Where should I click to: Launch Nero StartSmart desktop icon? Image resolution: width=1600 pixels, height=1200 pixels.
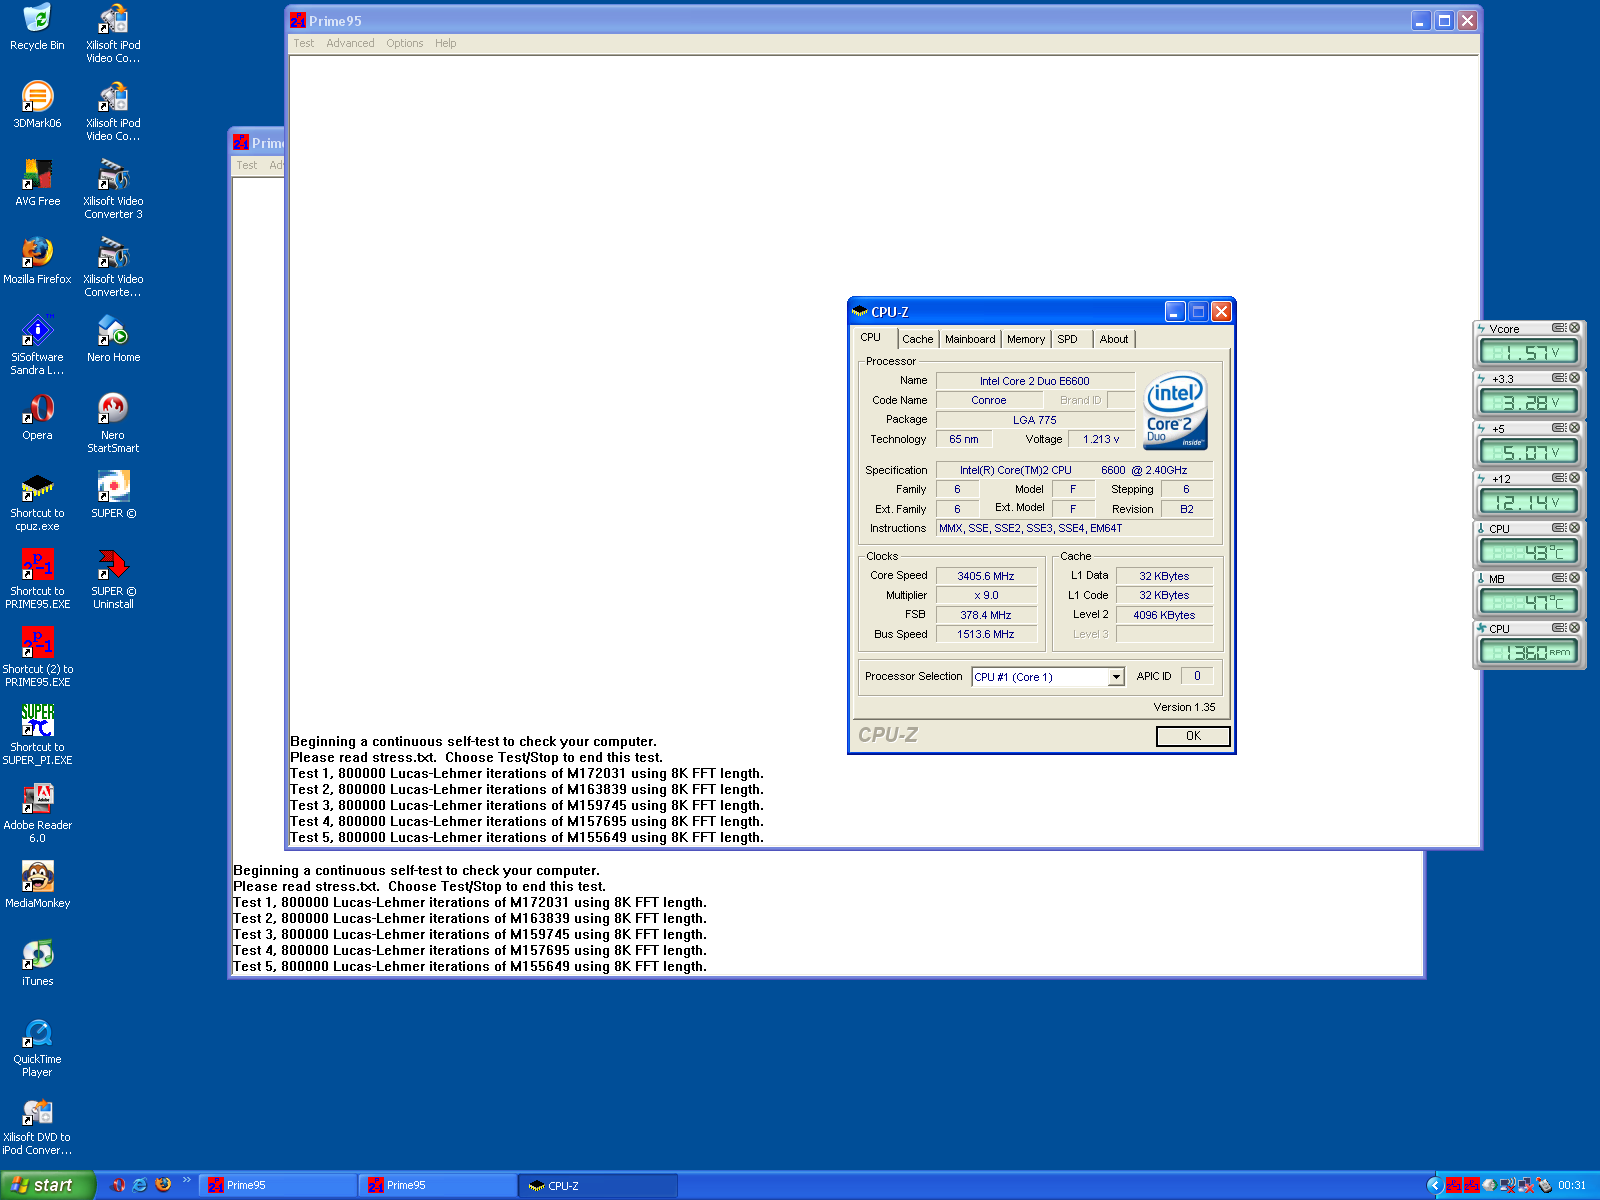click(113, 423)
